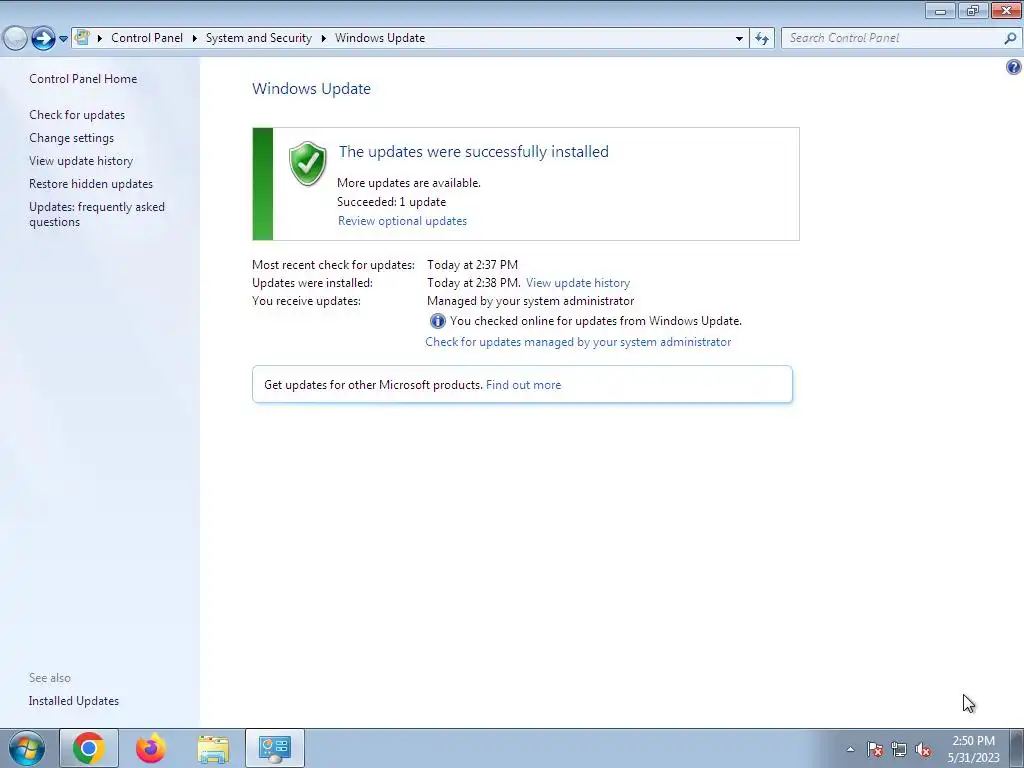Expand arrow before Control Panel breadcrumb
The height and width of the screenshot is (768, 1024).
pyautogui.click(x=100, y=39)
